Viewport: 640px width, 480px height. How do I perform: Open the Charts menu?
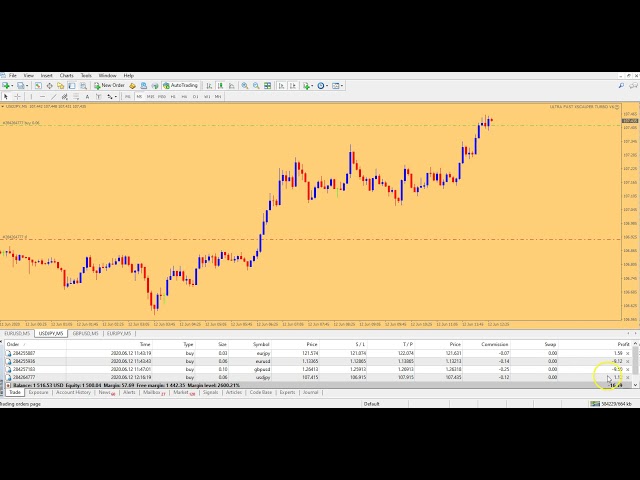(66, 75)
